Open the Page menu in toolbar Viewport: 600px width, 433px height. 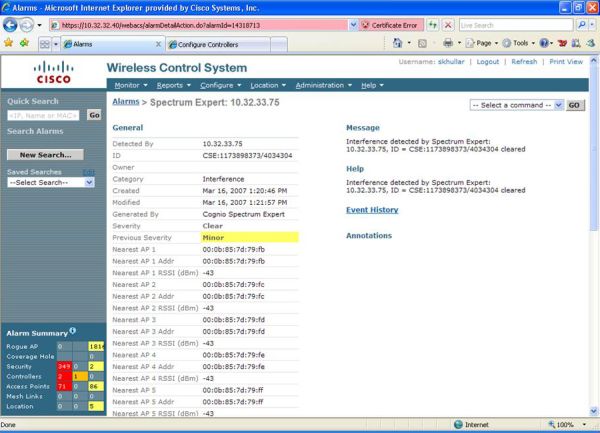pyautogui.click(x=481, y=43)
